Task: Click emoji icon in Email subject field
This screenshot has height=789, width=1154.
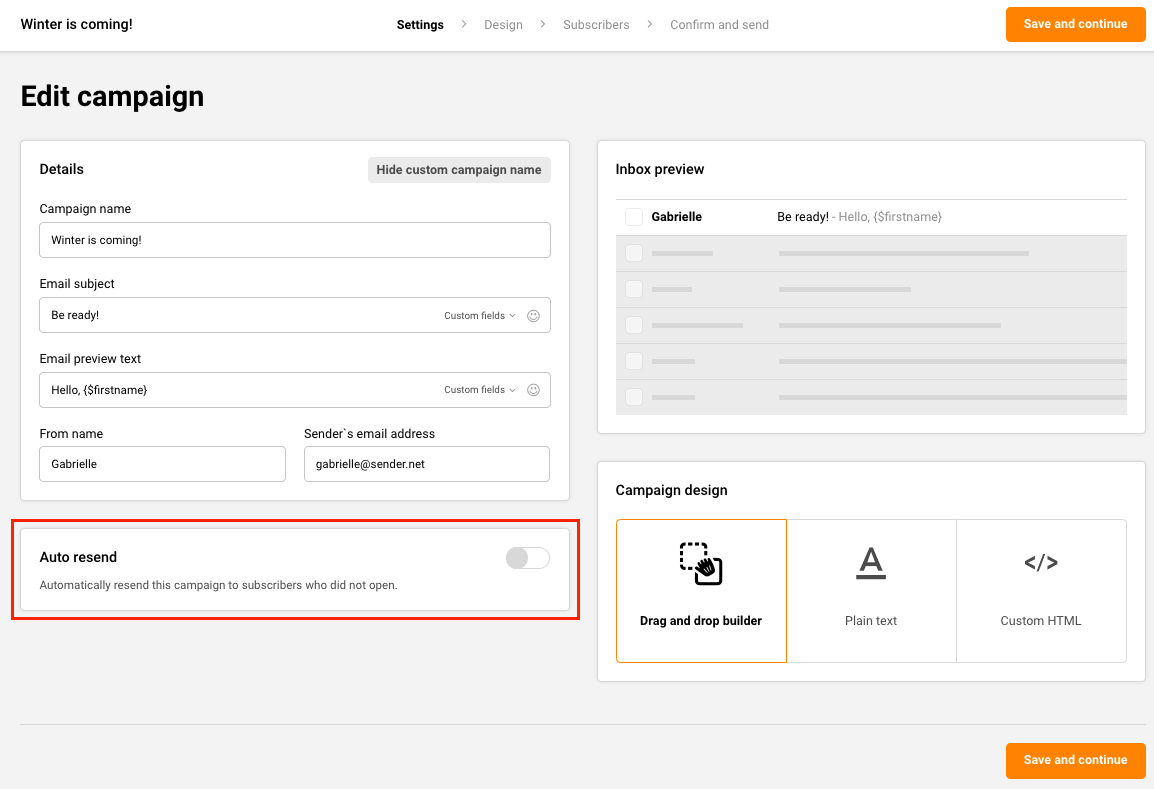Action: (x=533, y=315)
